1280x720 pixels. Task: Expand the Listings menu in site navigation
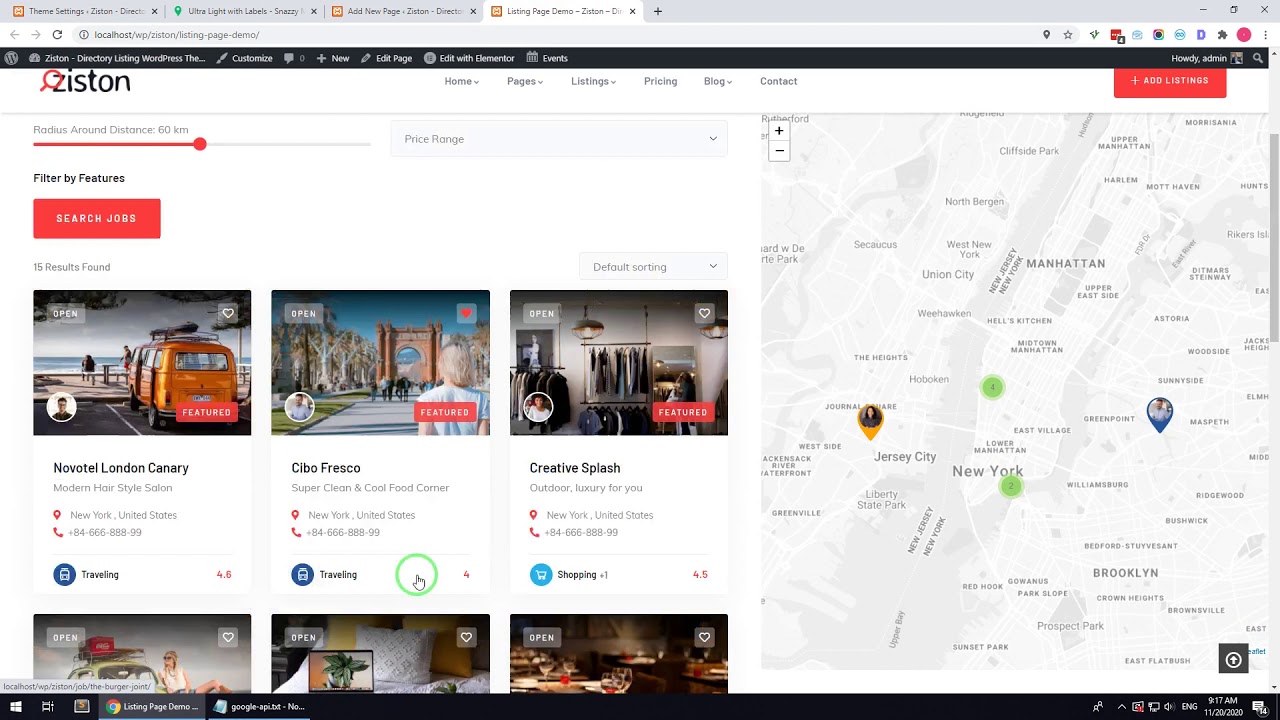pyautogui.click(x=593, y=81)
